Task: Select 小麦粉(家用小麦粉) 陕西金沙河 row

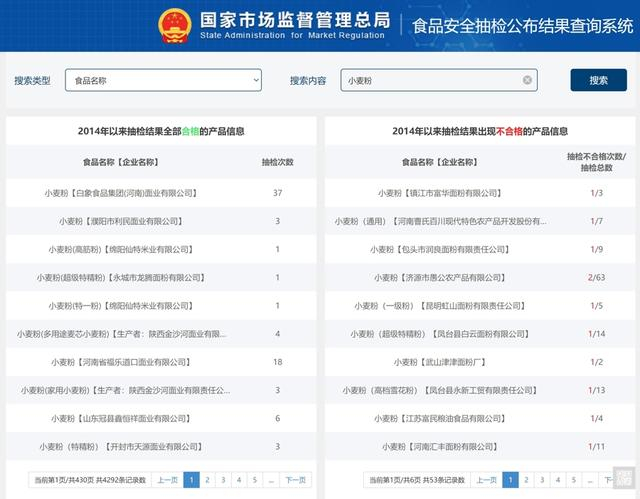Action: [x=161, y=390]
